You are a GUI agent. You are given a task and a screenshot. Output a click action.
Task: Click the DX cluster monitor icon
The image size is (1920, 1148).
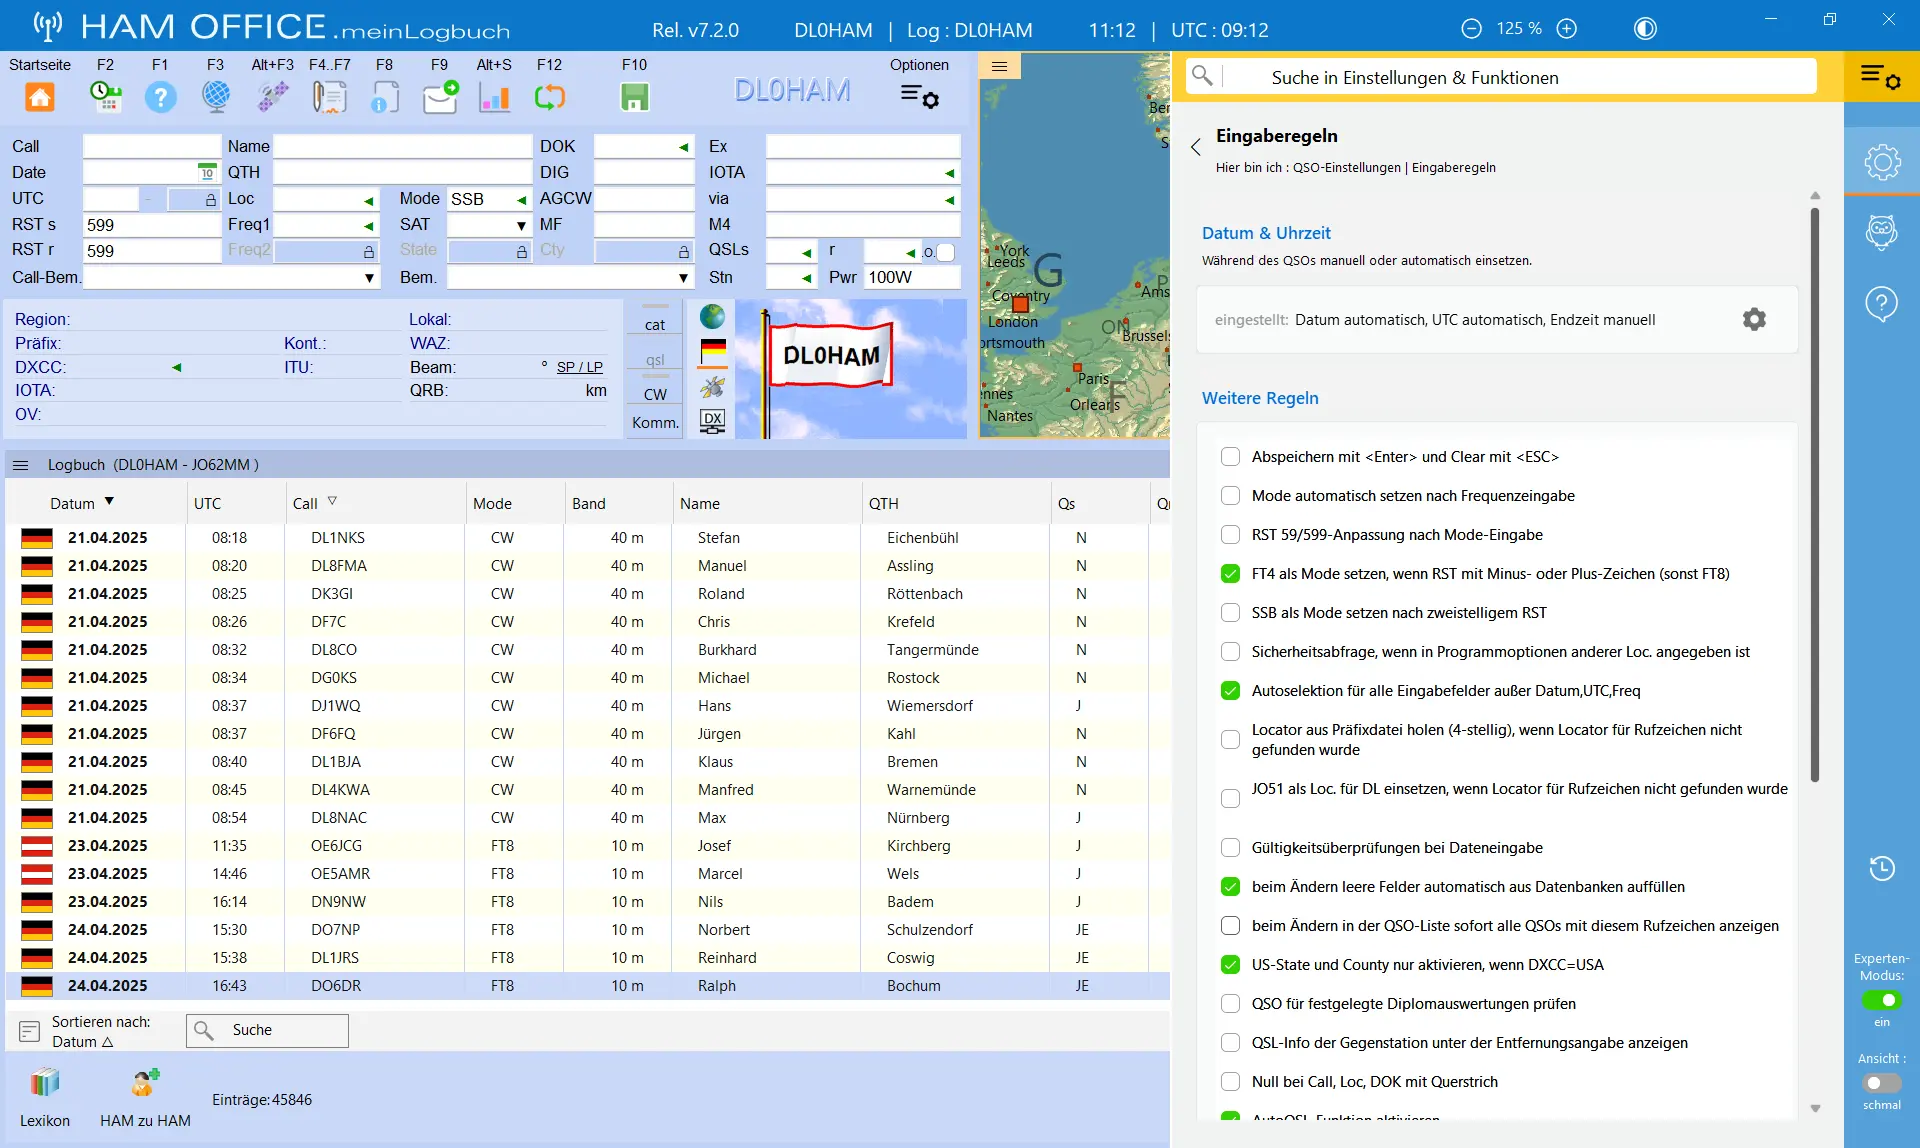point(712,421)
